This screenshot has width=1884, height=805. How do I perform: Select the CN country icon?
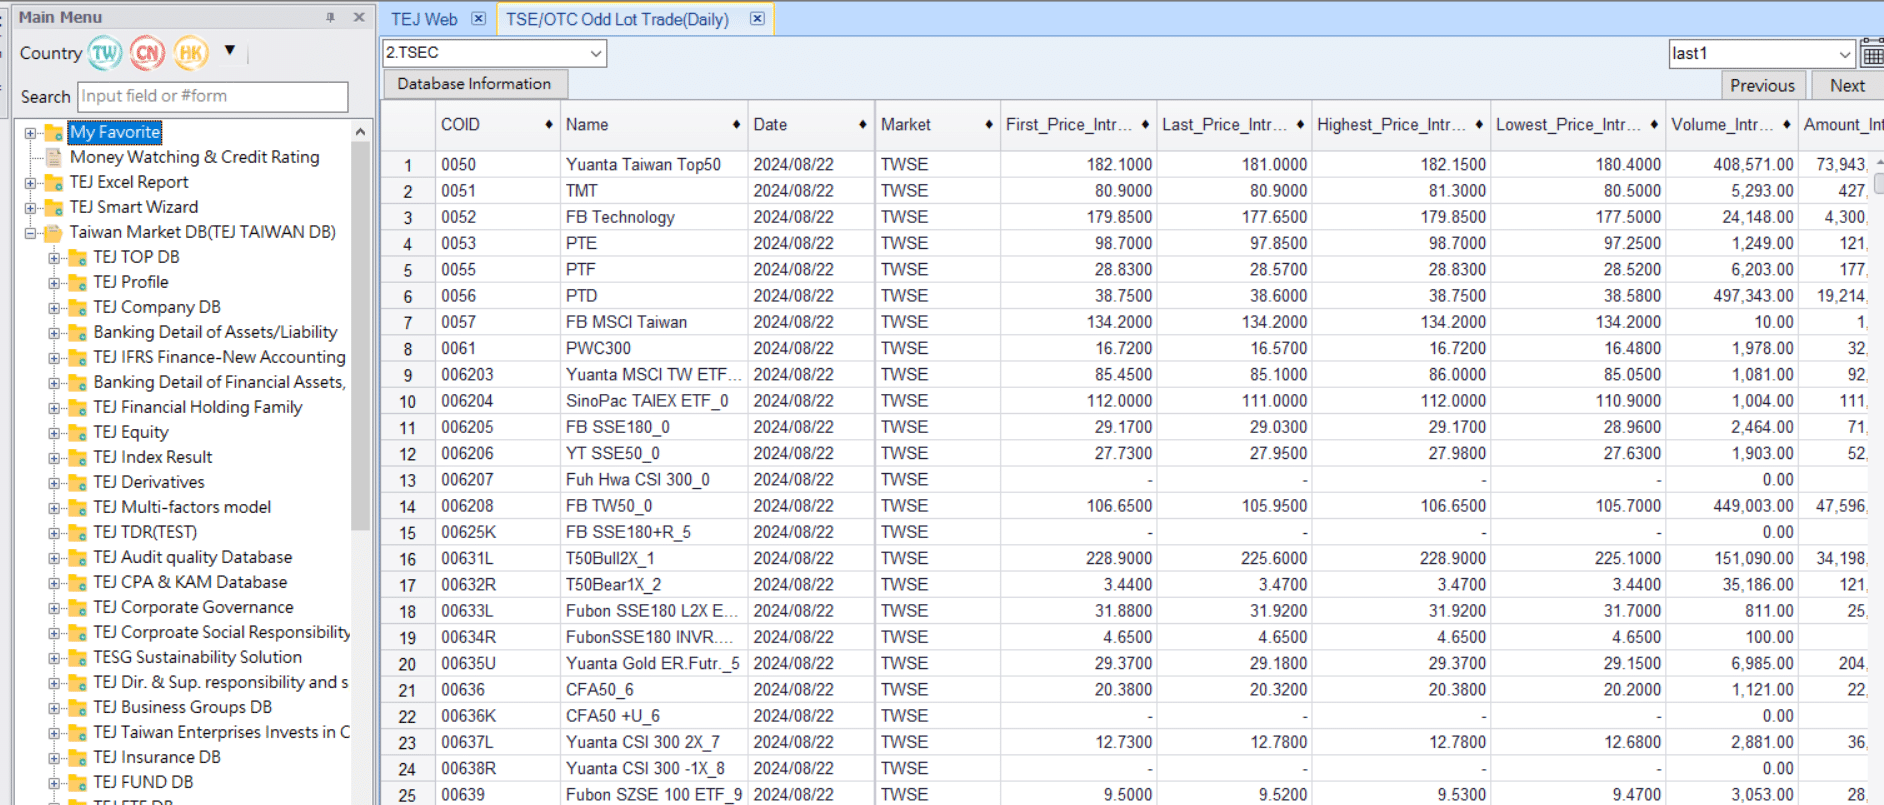pos(148,53)
